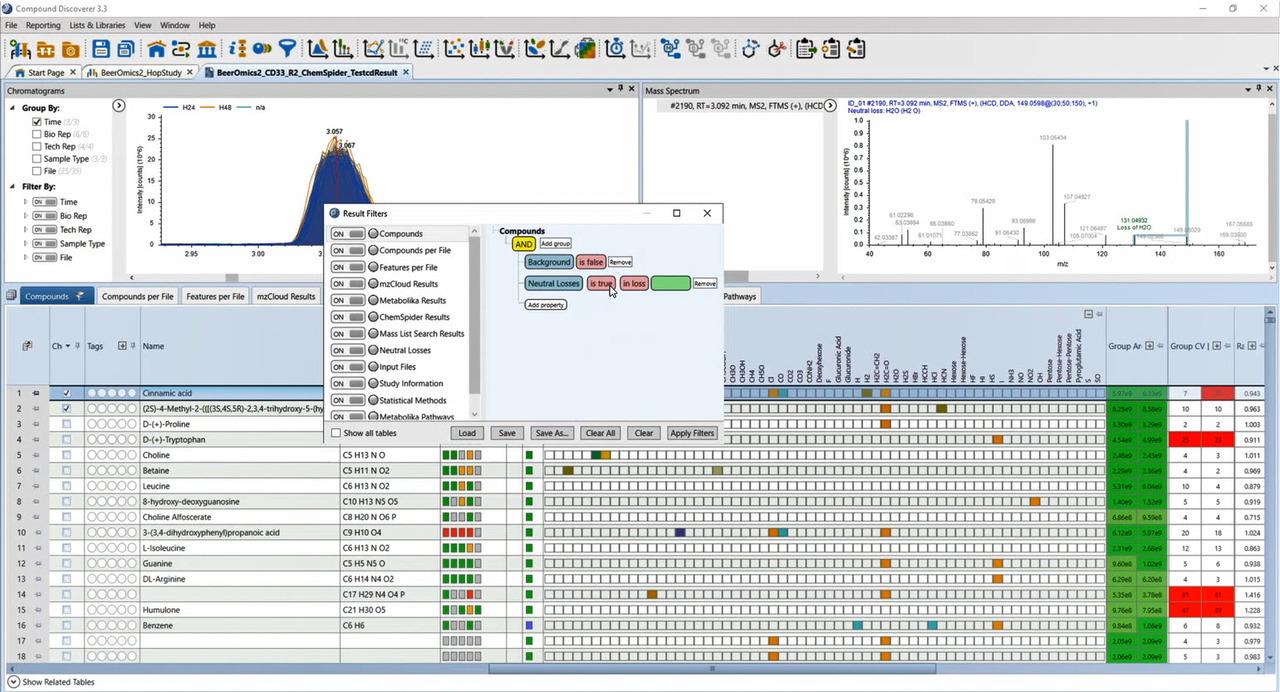The image size is (1280, 692).
Task: Click the home icon in main toolbar
Action: click(156, 48)
